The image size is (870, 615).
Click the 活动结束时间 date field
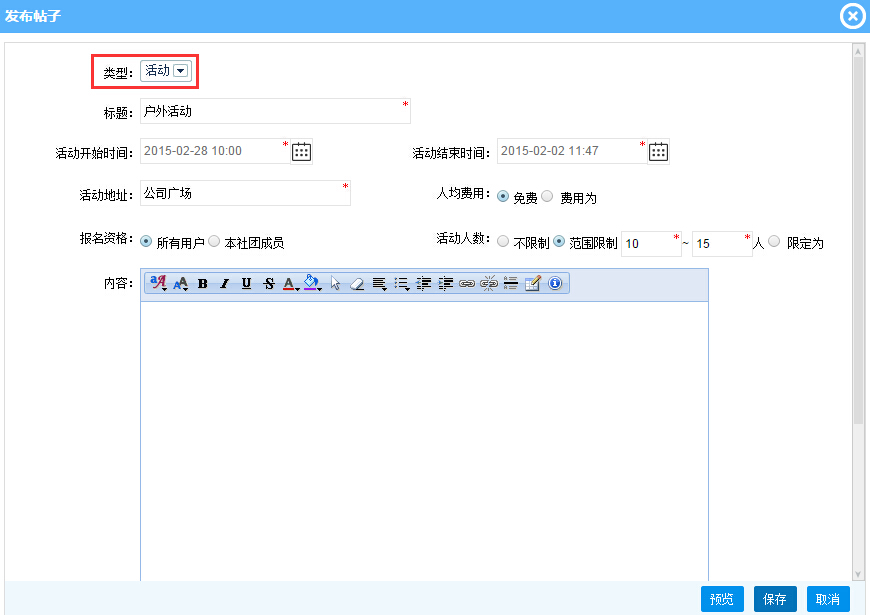(x=572, y=151)
